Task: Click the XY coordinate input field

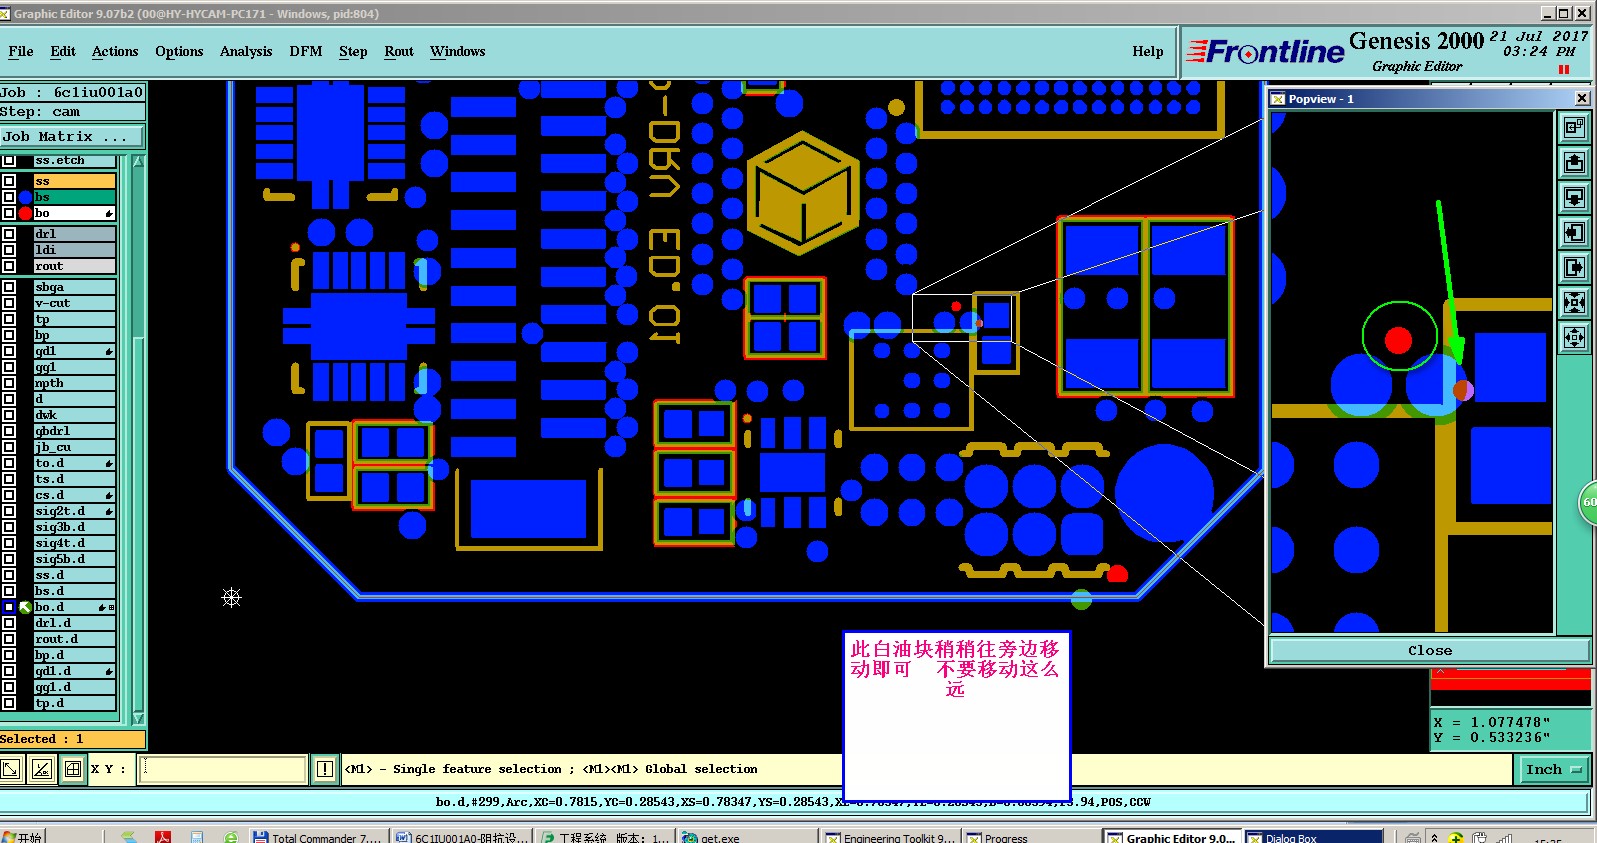Action: click(222, 768)
